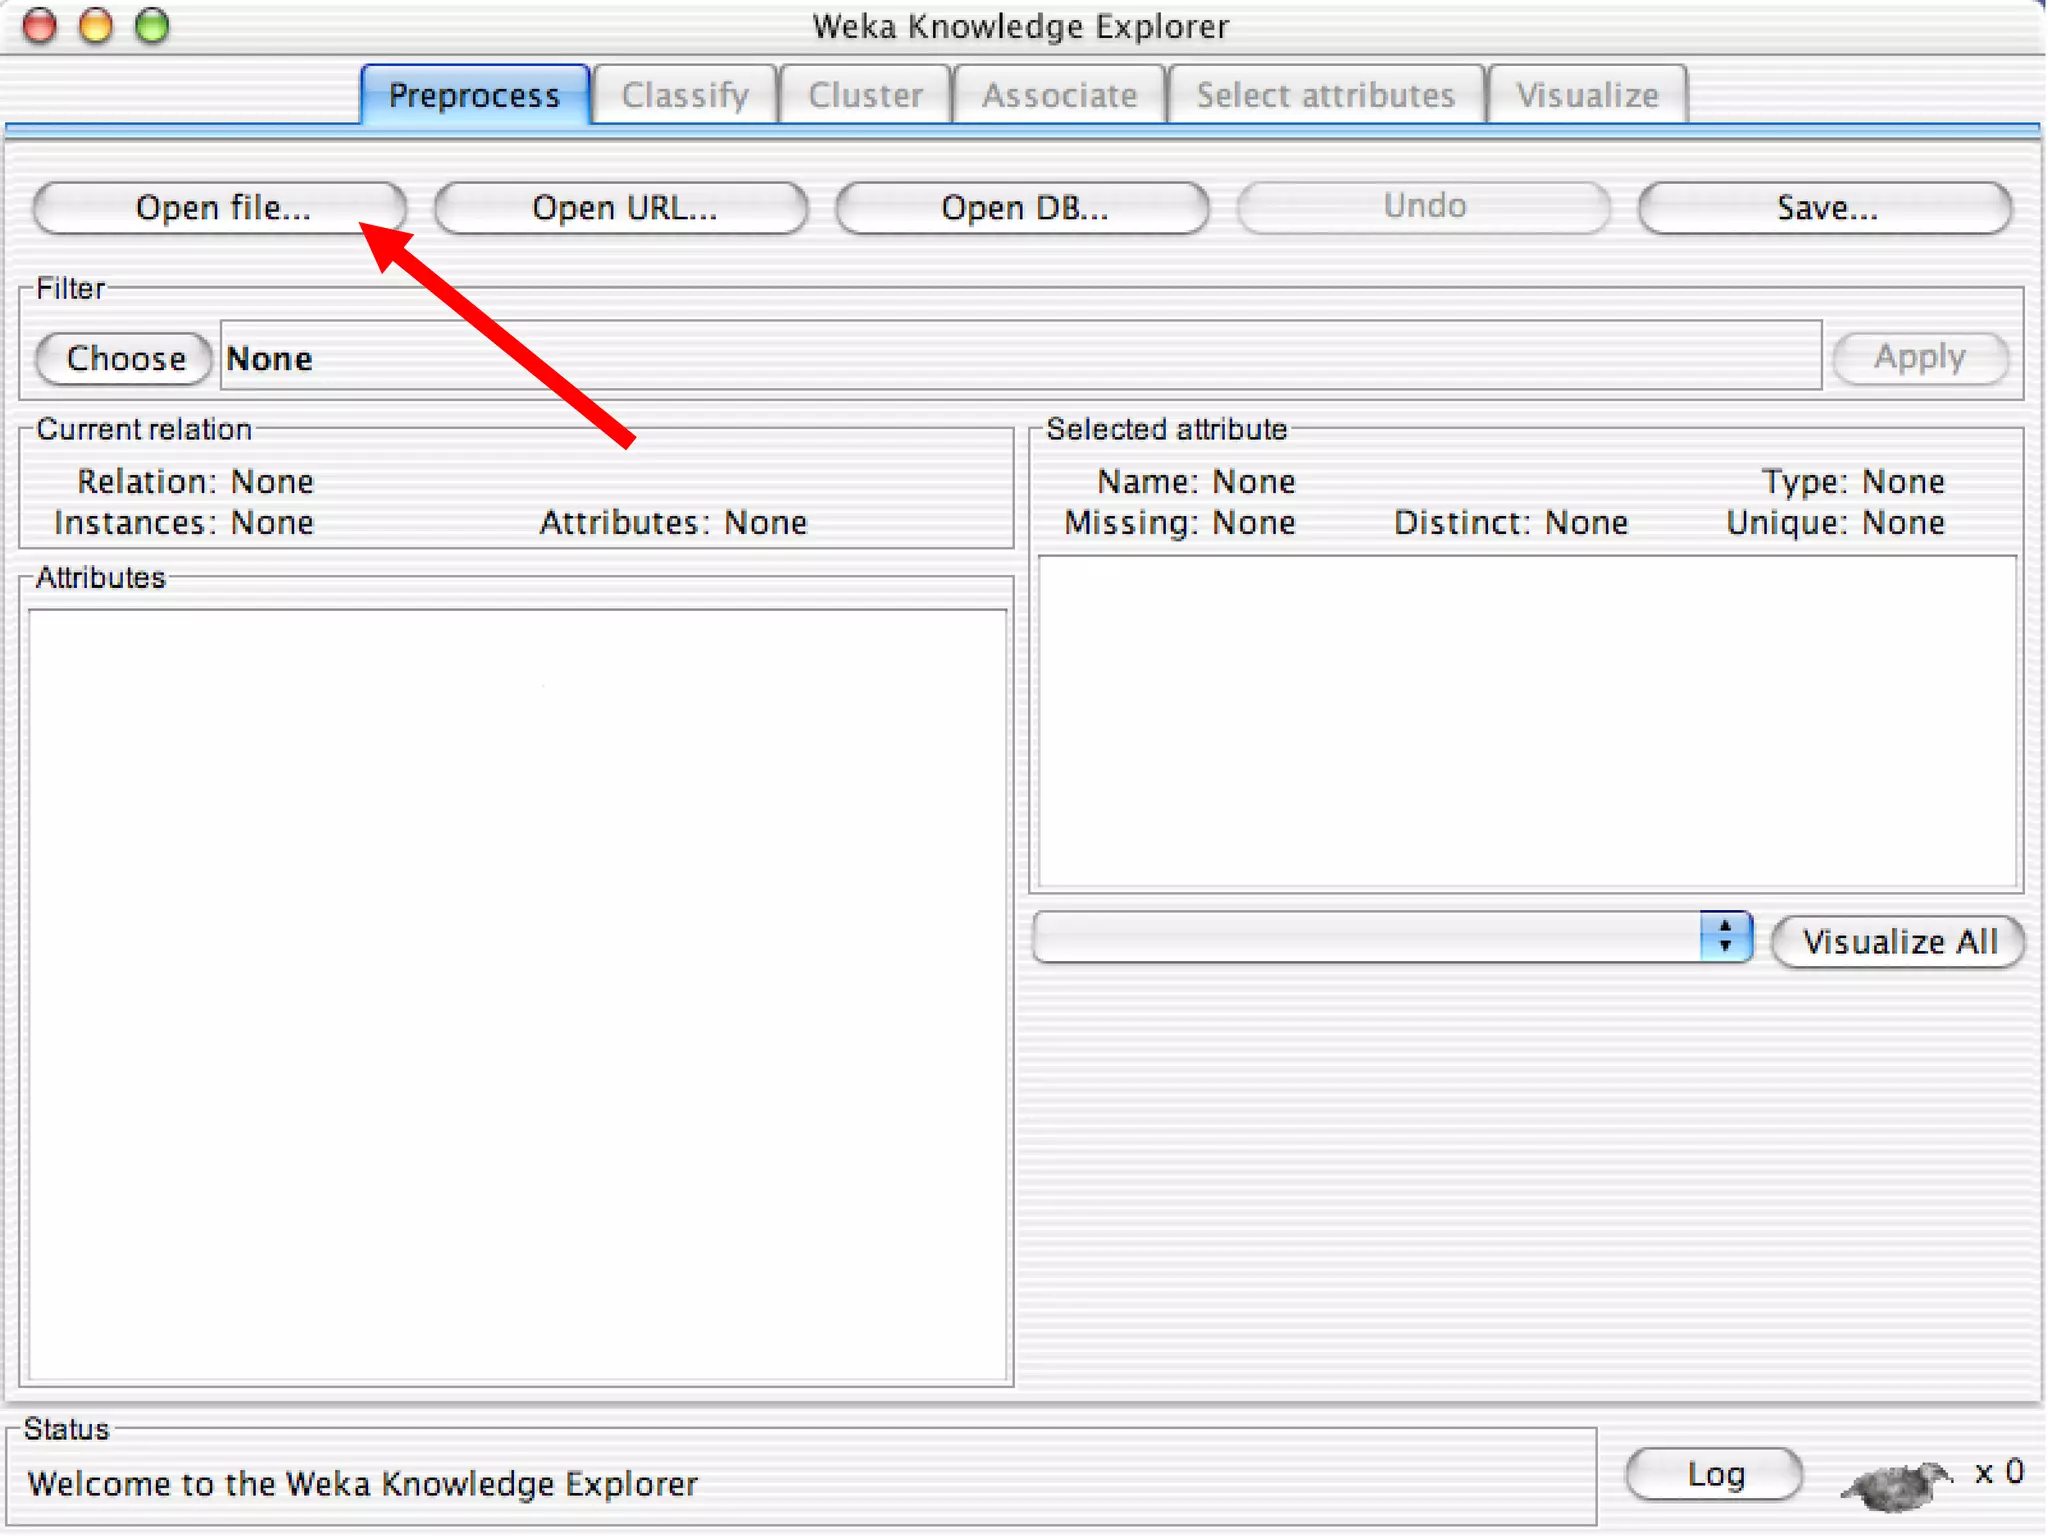Select the Preprocess tab
2048x1536 pixels.
(x=474, y=96)
